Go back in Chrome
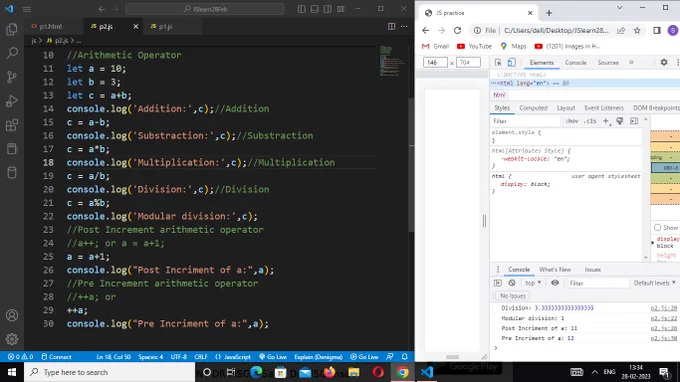Image resolution: width=680 pixels, height=382 pixels. pos(425,30)
